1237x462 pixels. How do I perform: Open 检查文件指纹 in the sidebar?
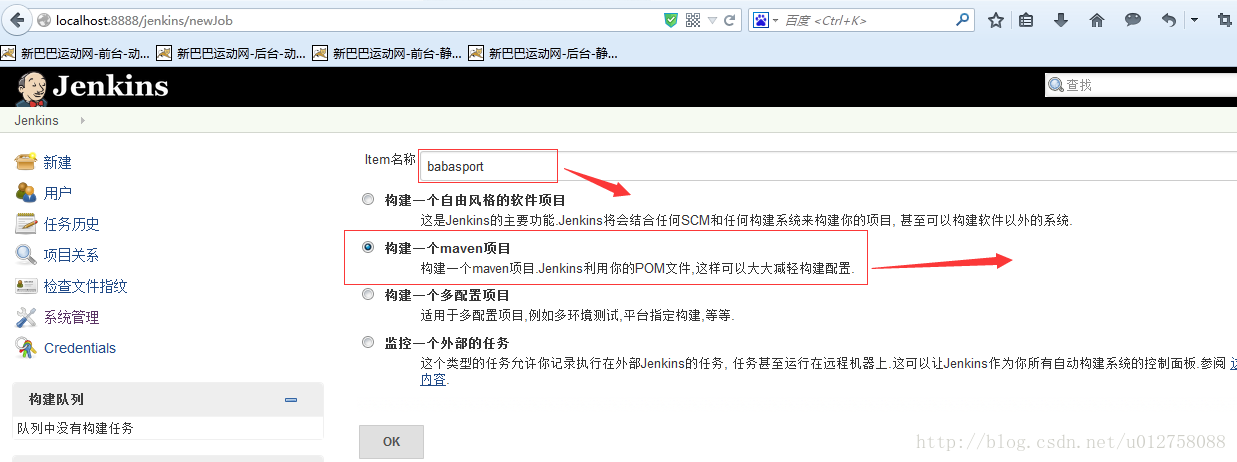[85, 286]
